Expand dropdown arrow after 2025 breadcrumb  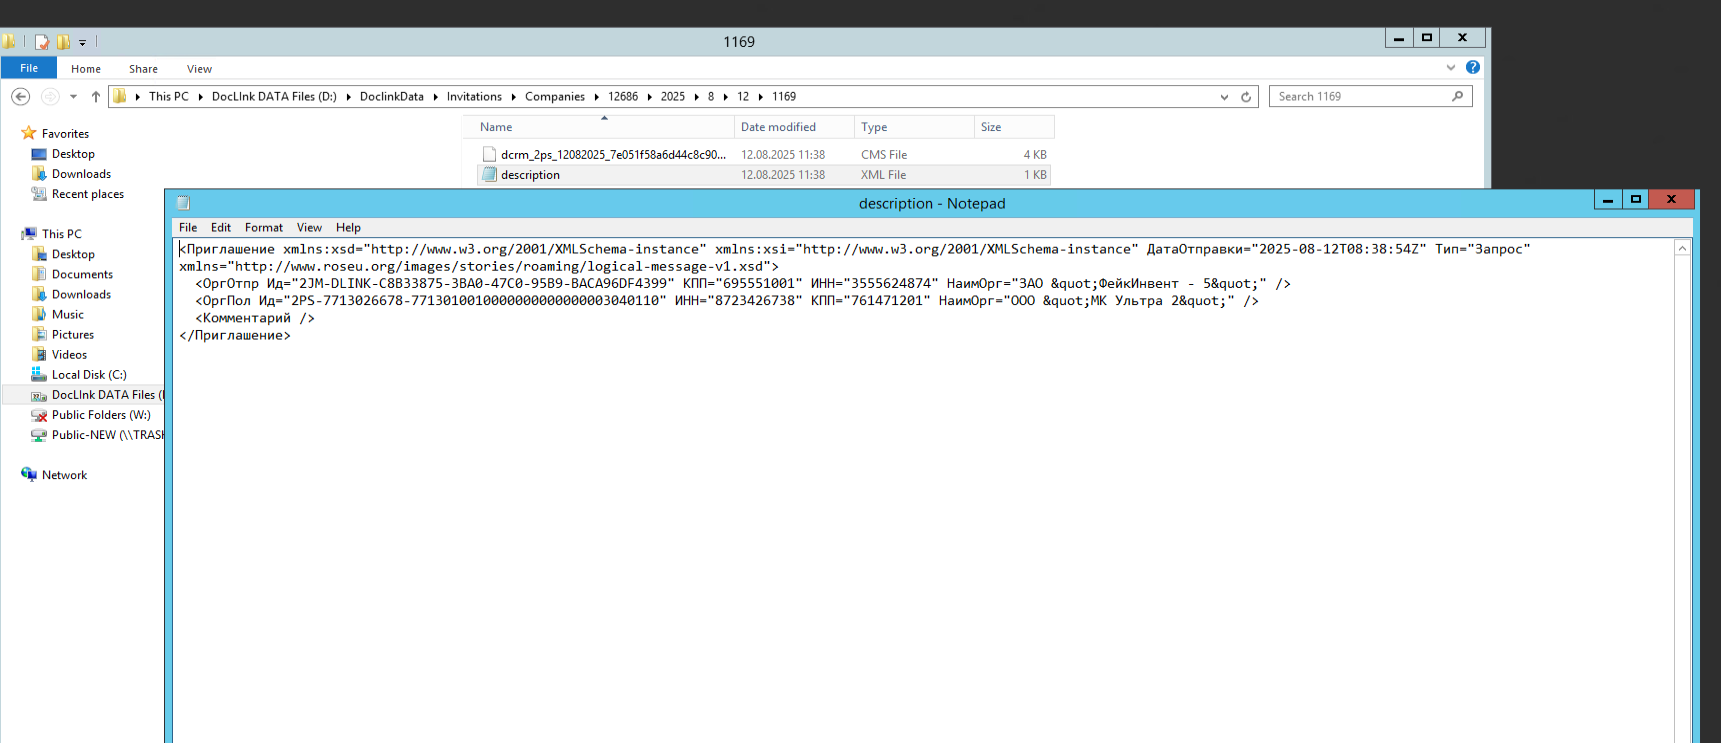(x=697, y=97)
